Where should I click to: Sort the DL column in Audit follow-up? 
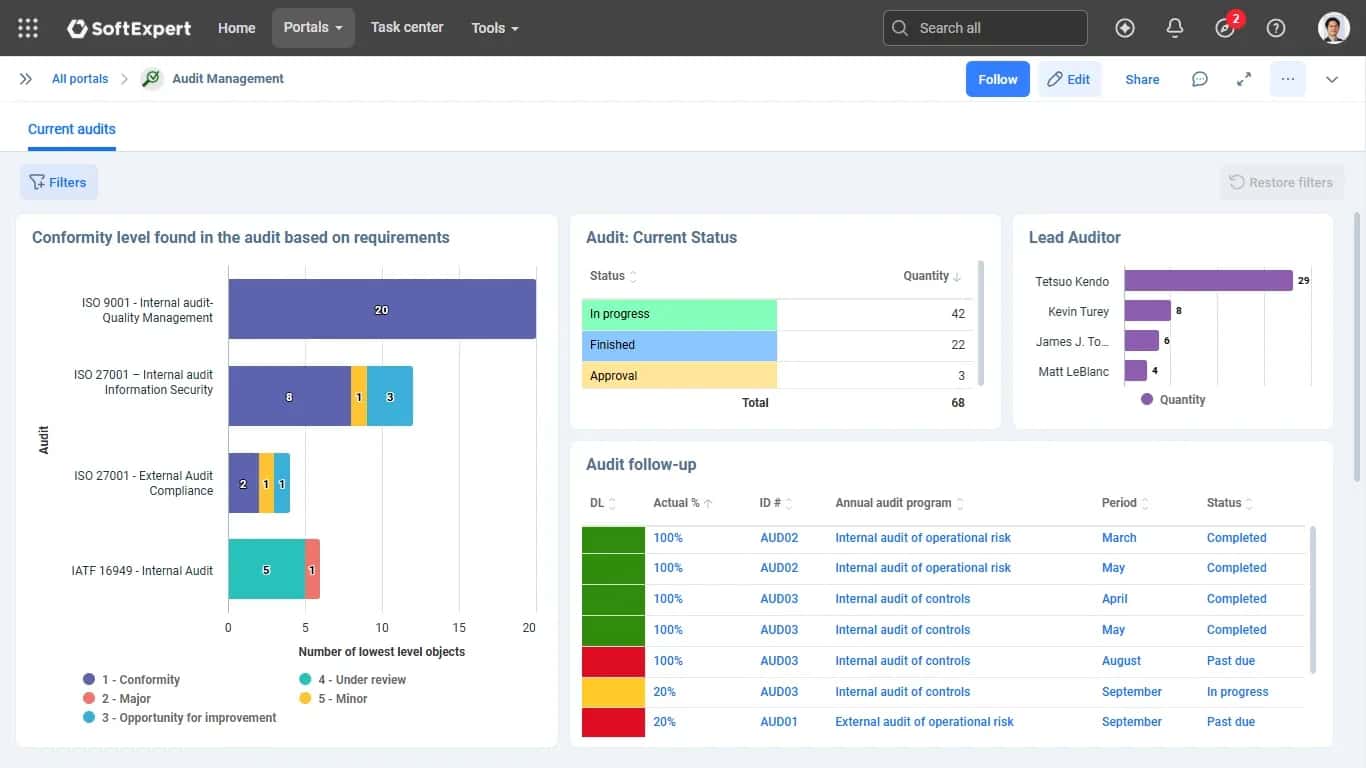(612, 503)
